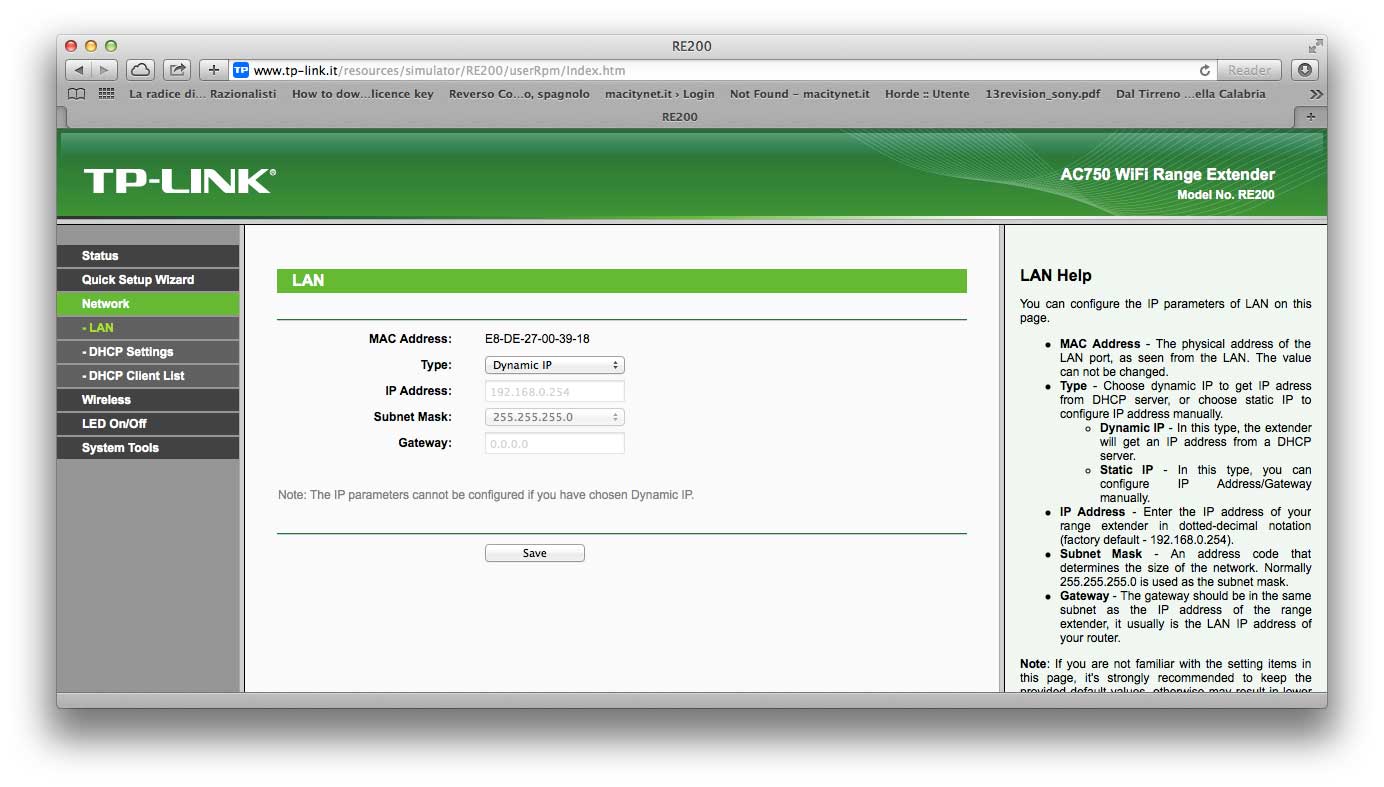Go forward using Safari's forward arrow

pyautogui.click(x=105, y=70)
